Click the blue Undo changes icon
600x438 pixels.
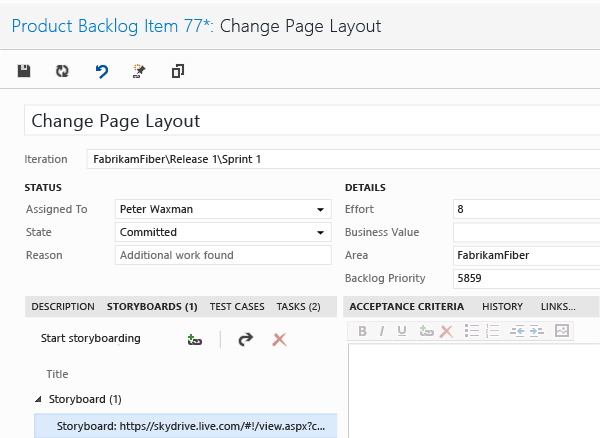(101, 71)
